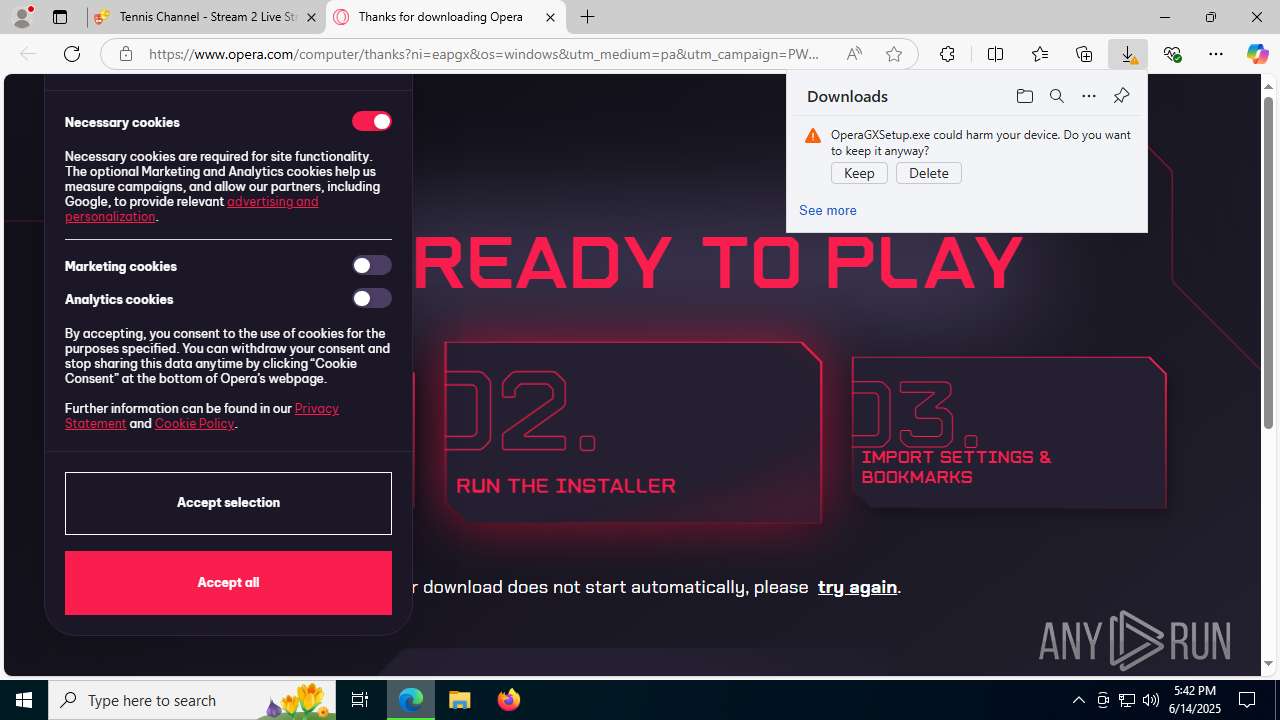Click the address bar URL field

coord(485,54)
